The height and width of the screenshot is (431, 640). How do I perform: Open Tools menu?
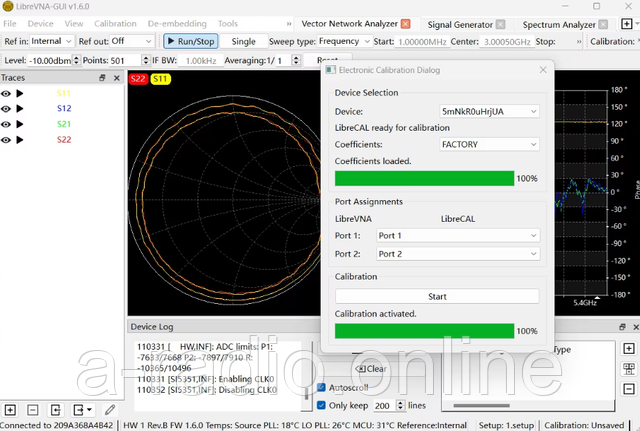[x=228, y=24]
